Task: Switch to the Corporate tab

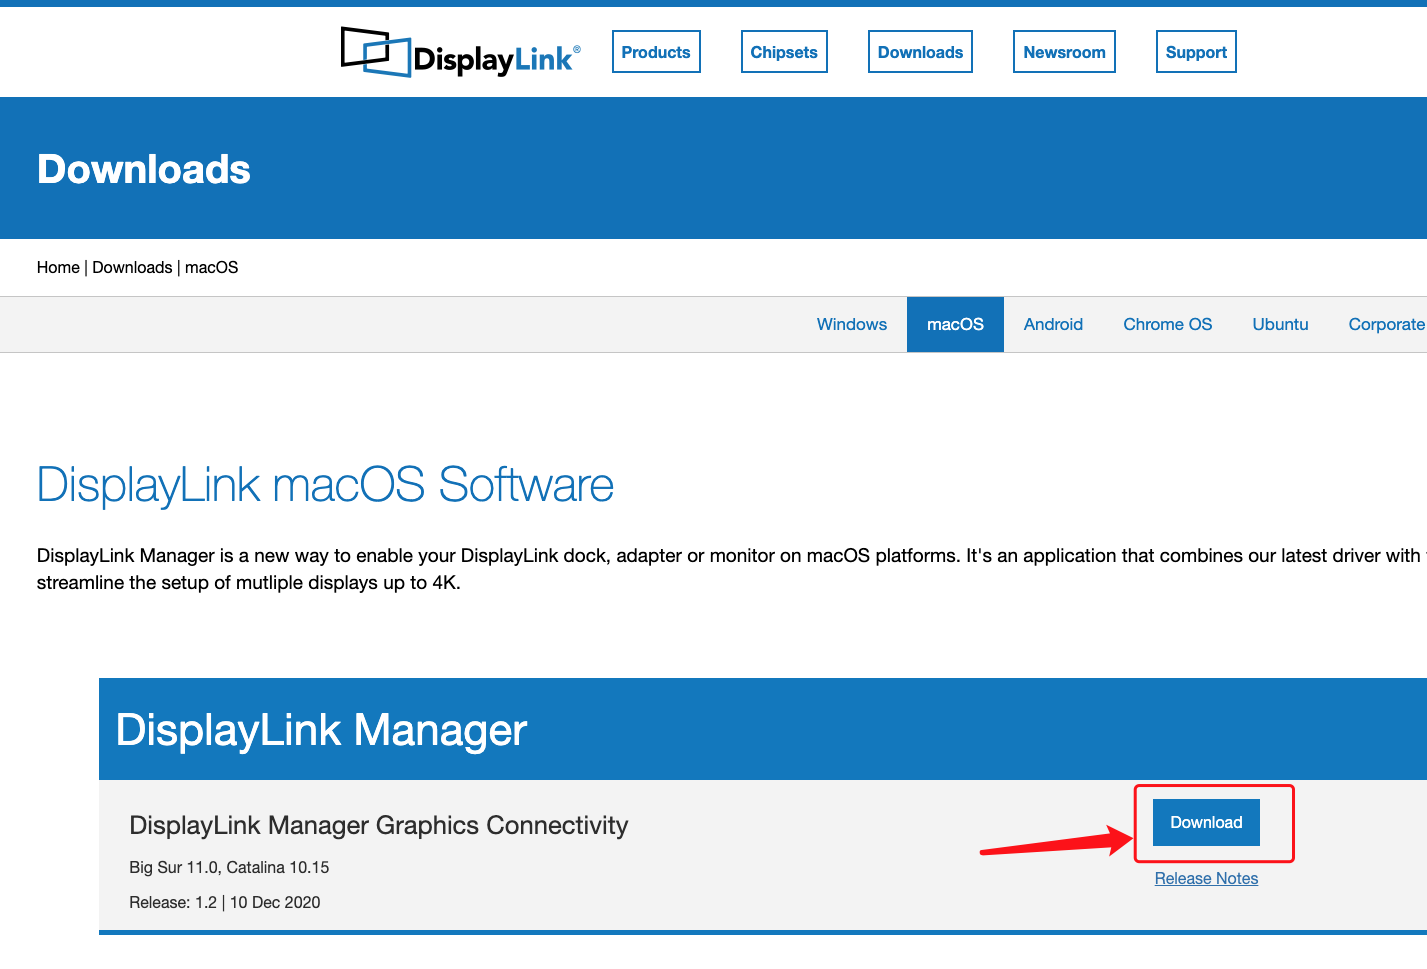Action: pos(1386,324)
